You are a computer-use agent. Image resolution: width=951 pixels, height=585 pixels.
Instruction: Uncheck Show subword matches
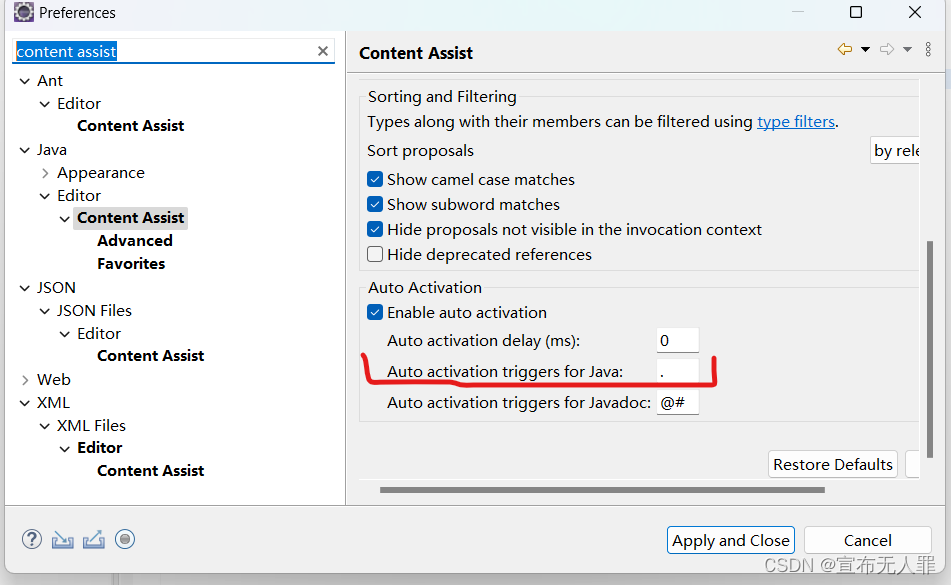click(375, 204)
